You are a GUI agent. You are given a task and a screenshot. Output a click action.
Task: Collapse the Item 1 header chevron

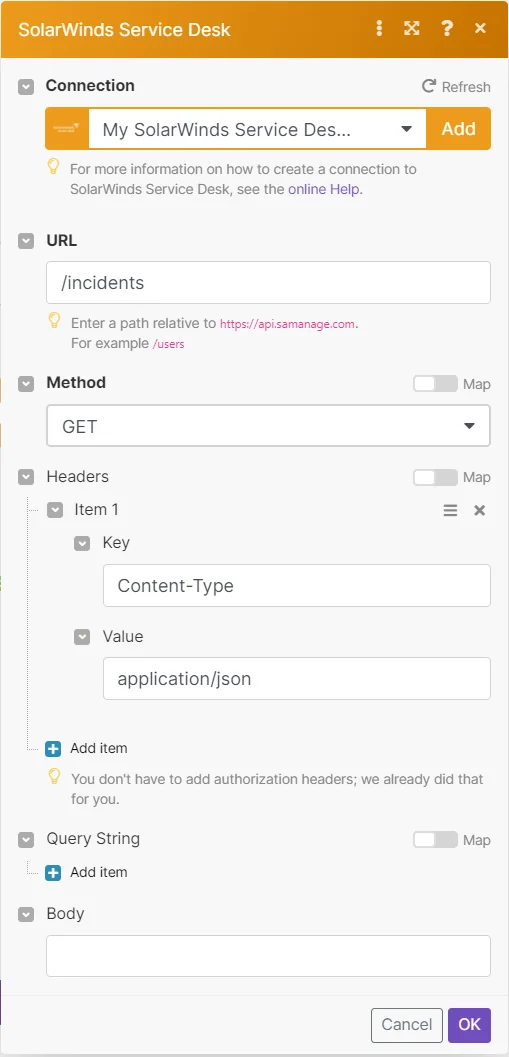55,510
